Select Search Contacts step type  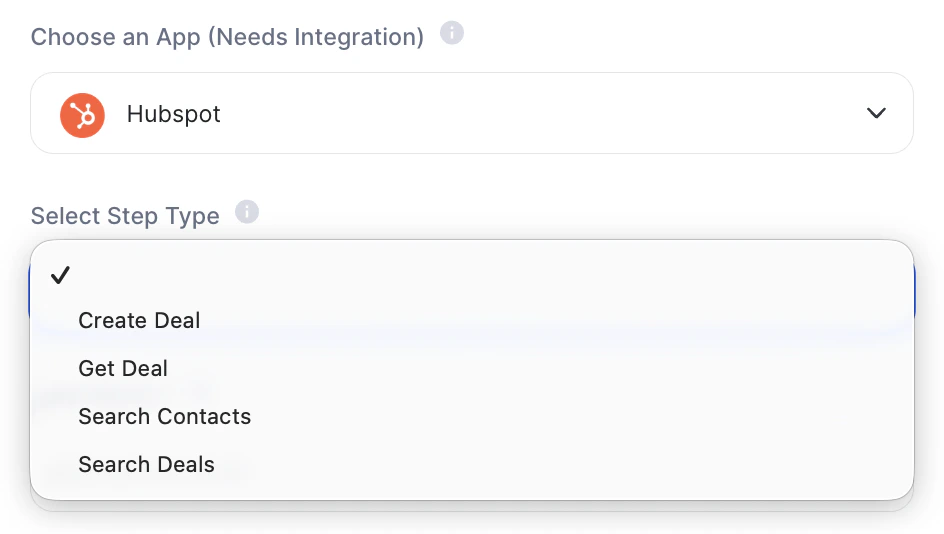[x=164, y=417]
